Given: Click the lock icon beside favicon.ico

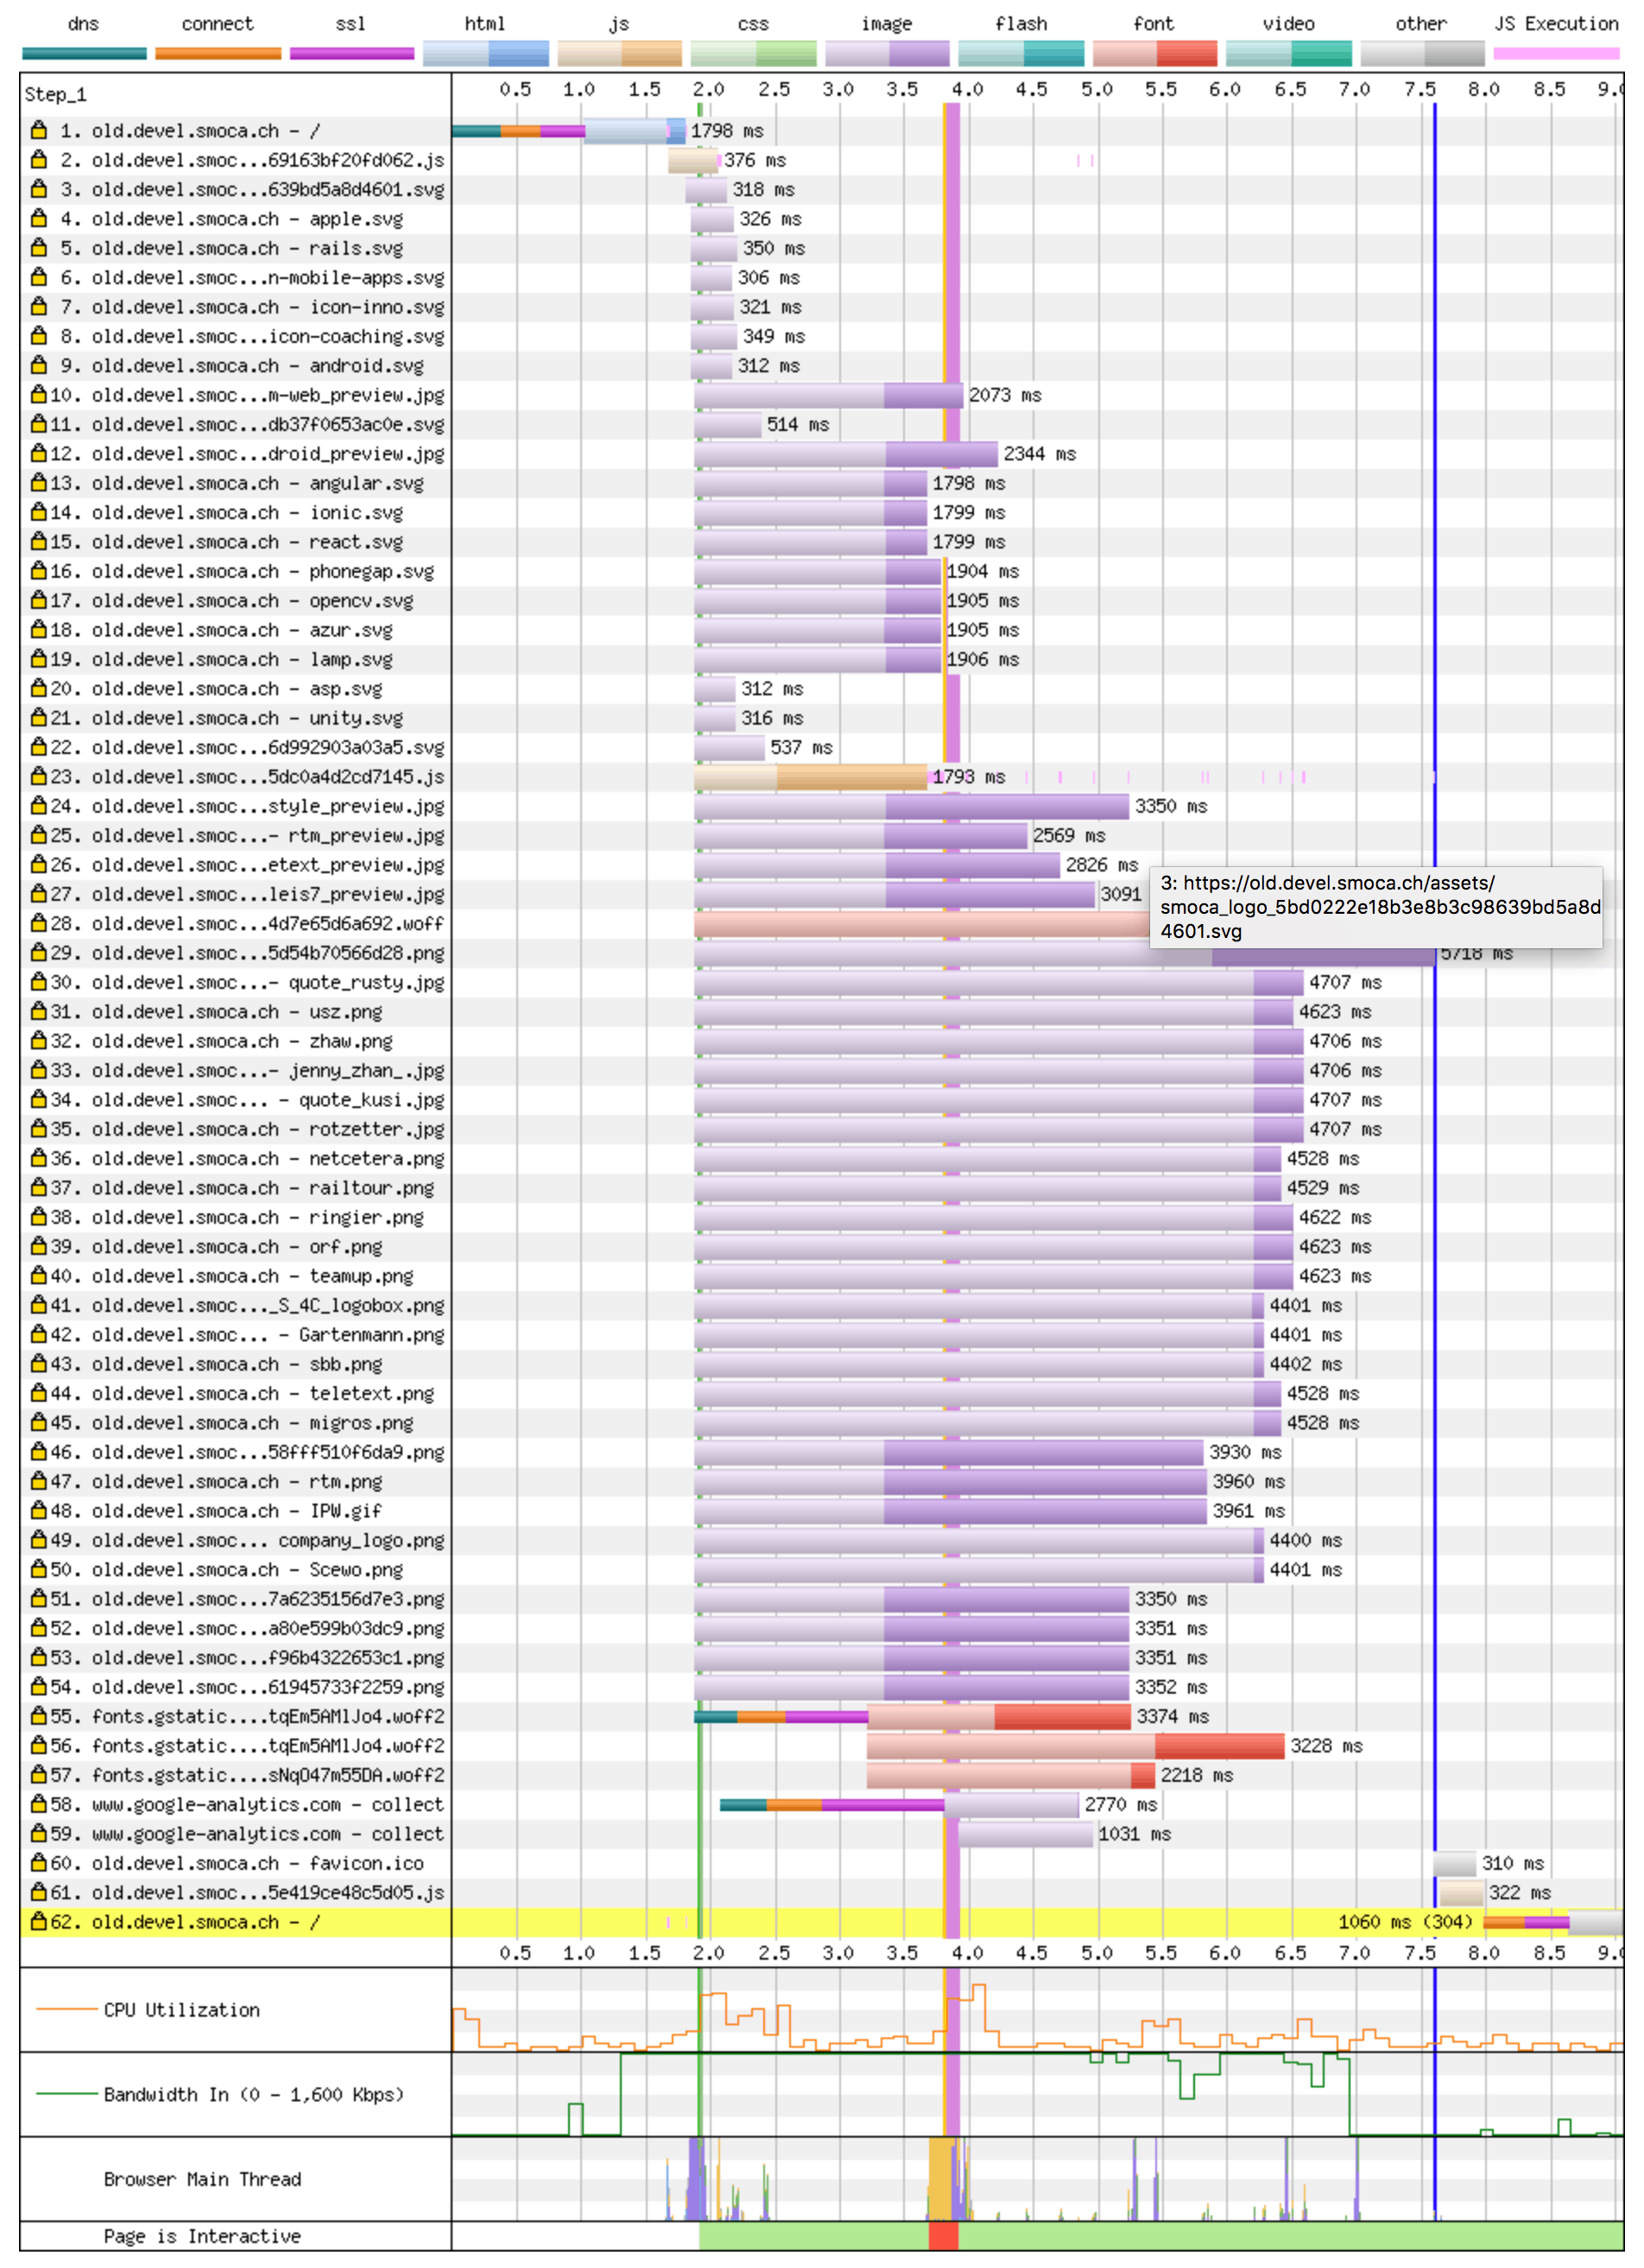Looking at the screenshot, I should (39, 1863).
